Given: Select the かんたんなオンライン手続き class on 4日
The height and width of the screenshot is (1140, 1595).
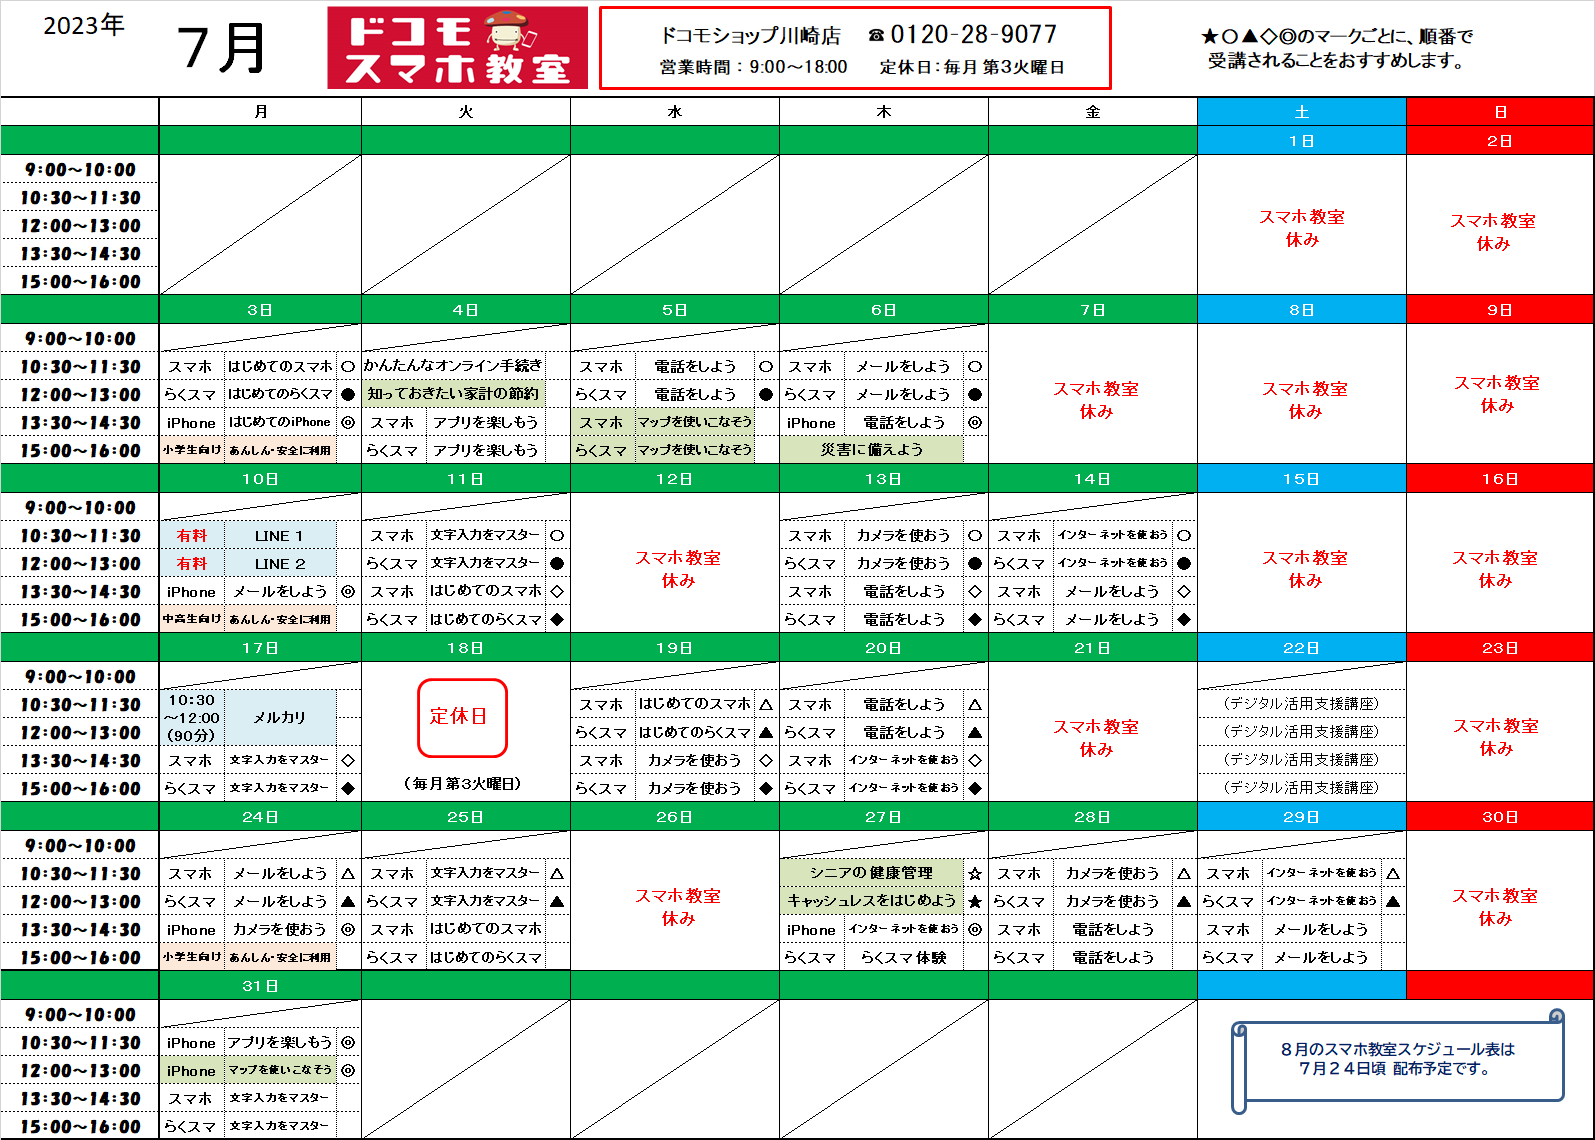Looking at the screenshot, I should (x=453, y=366).
